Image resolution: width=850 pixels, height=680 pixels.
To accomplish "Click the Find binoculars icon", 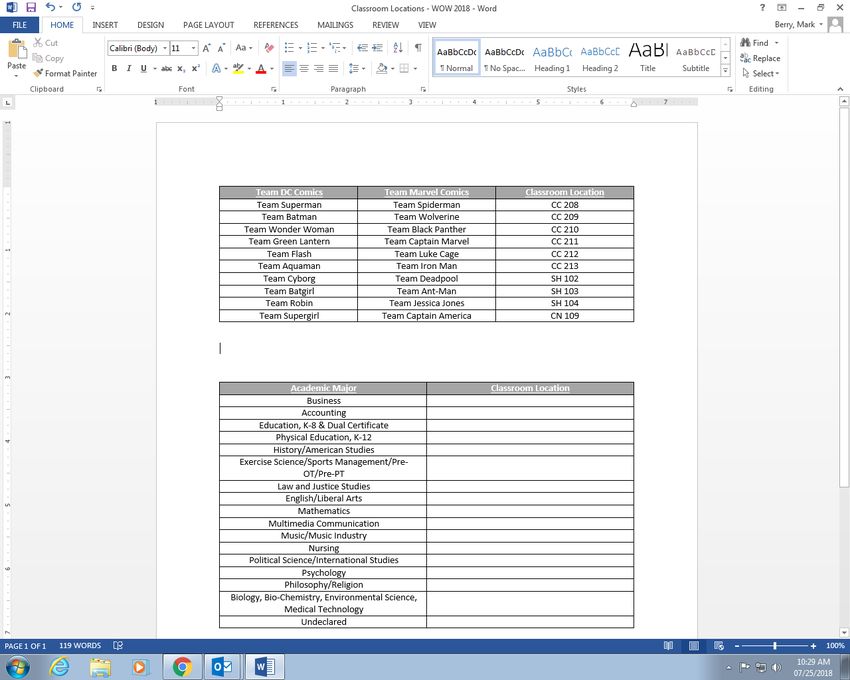I will [746, 43].
